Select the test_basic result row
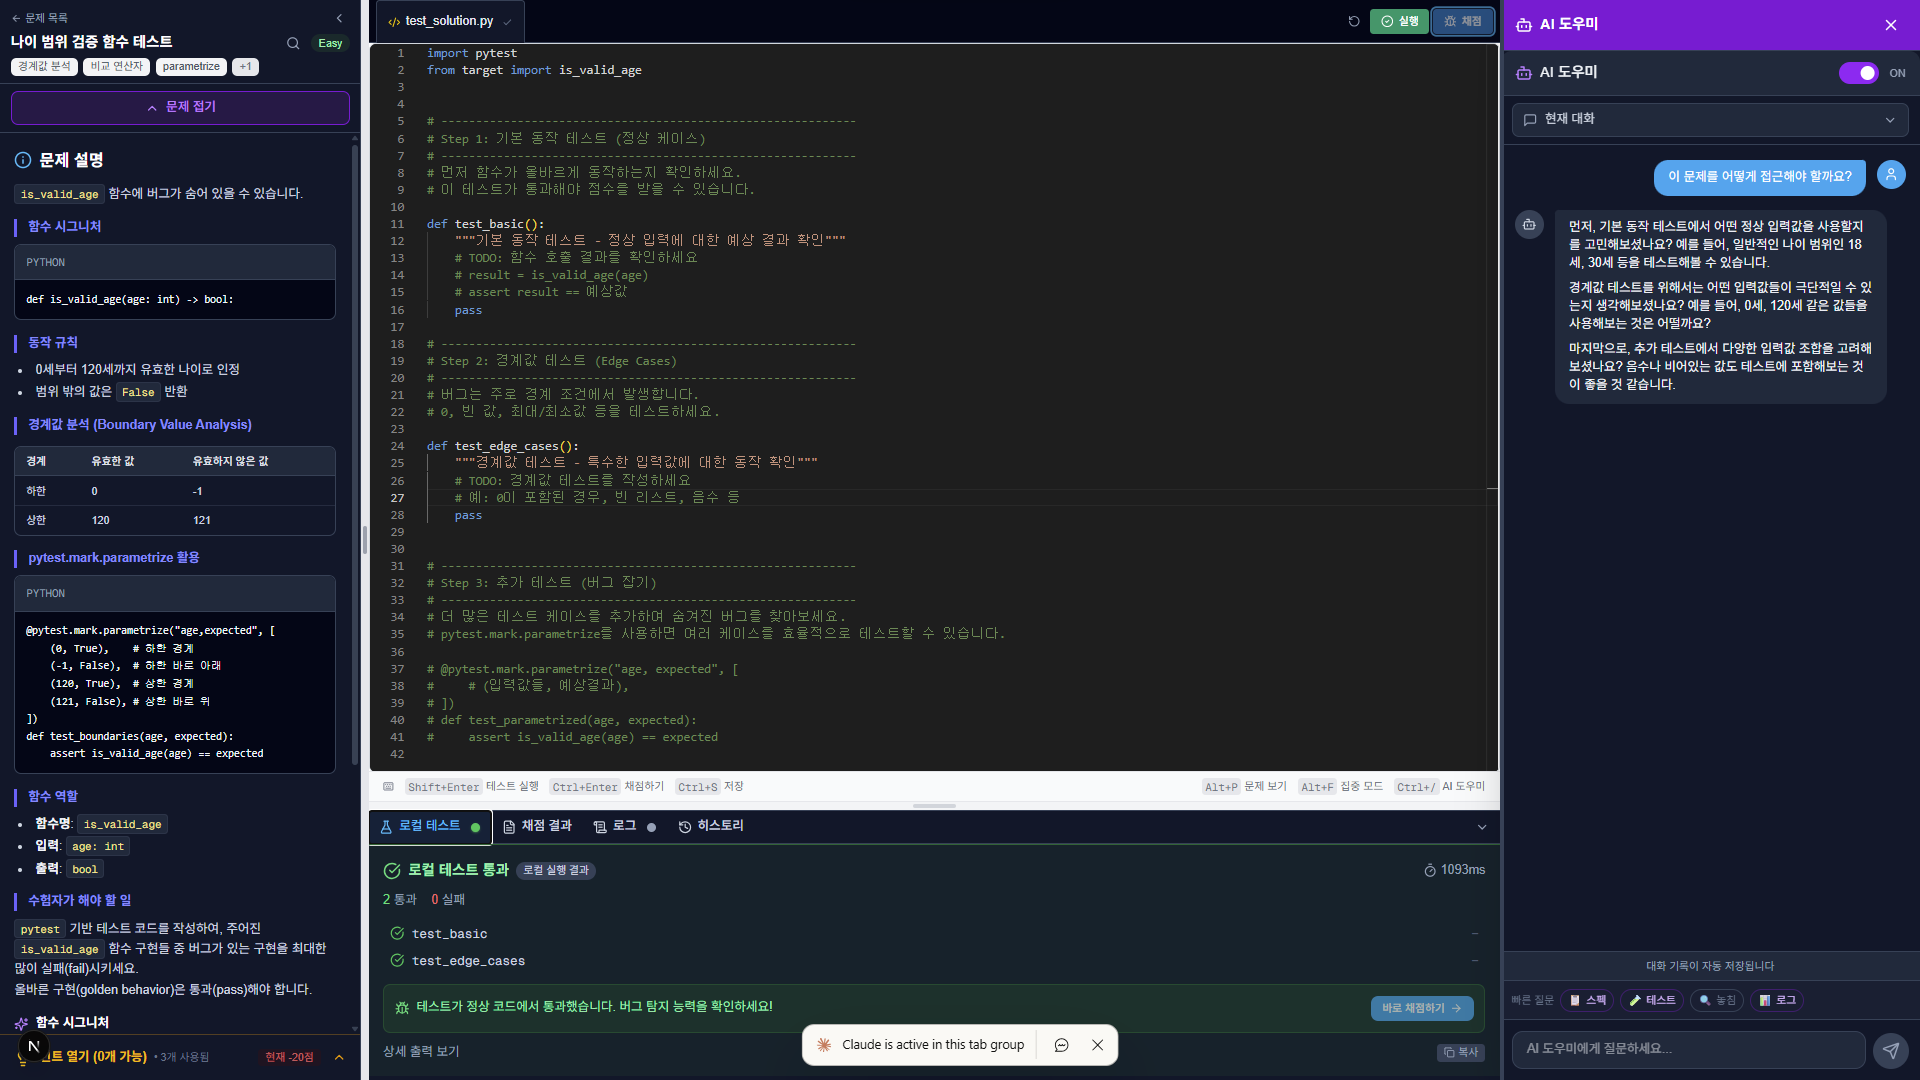The height and width of the screenshot is (1080, 1920). [x=934, y=934]
